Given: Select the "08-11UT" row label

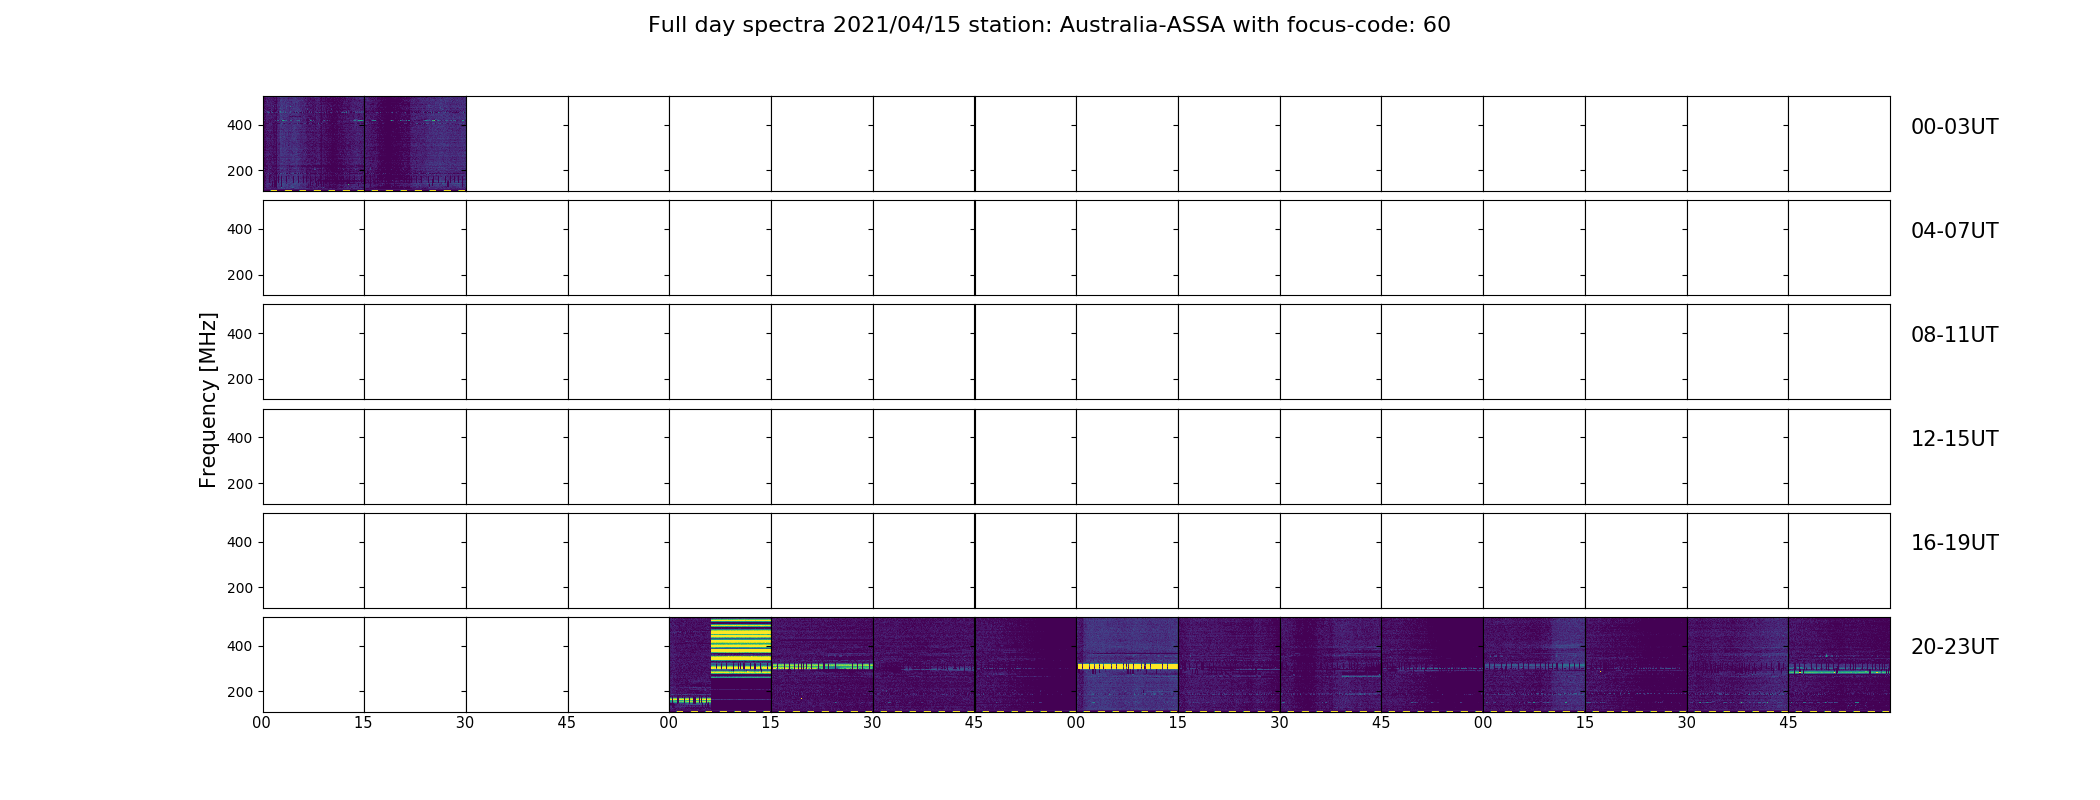Looking at the screenshot, I should [1954, 335].
